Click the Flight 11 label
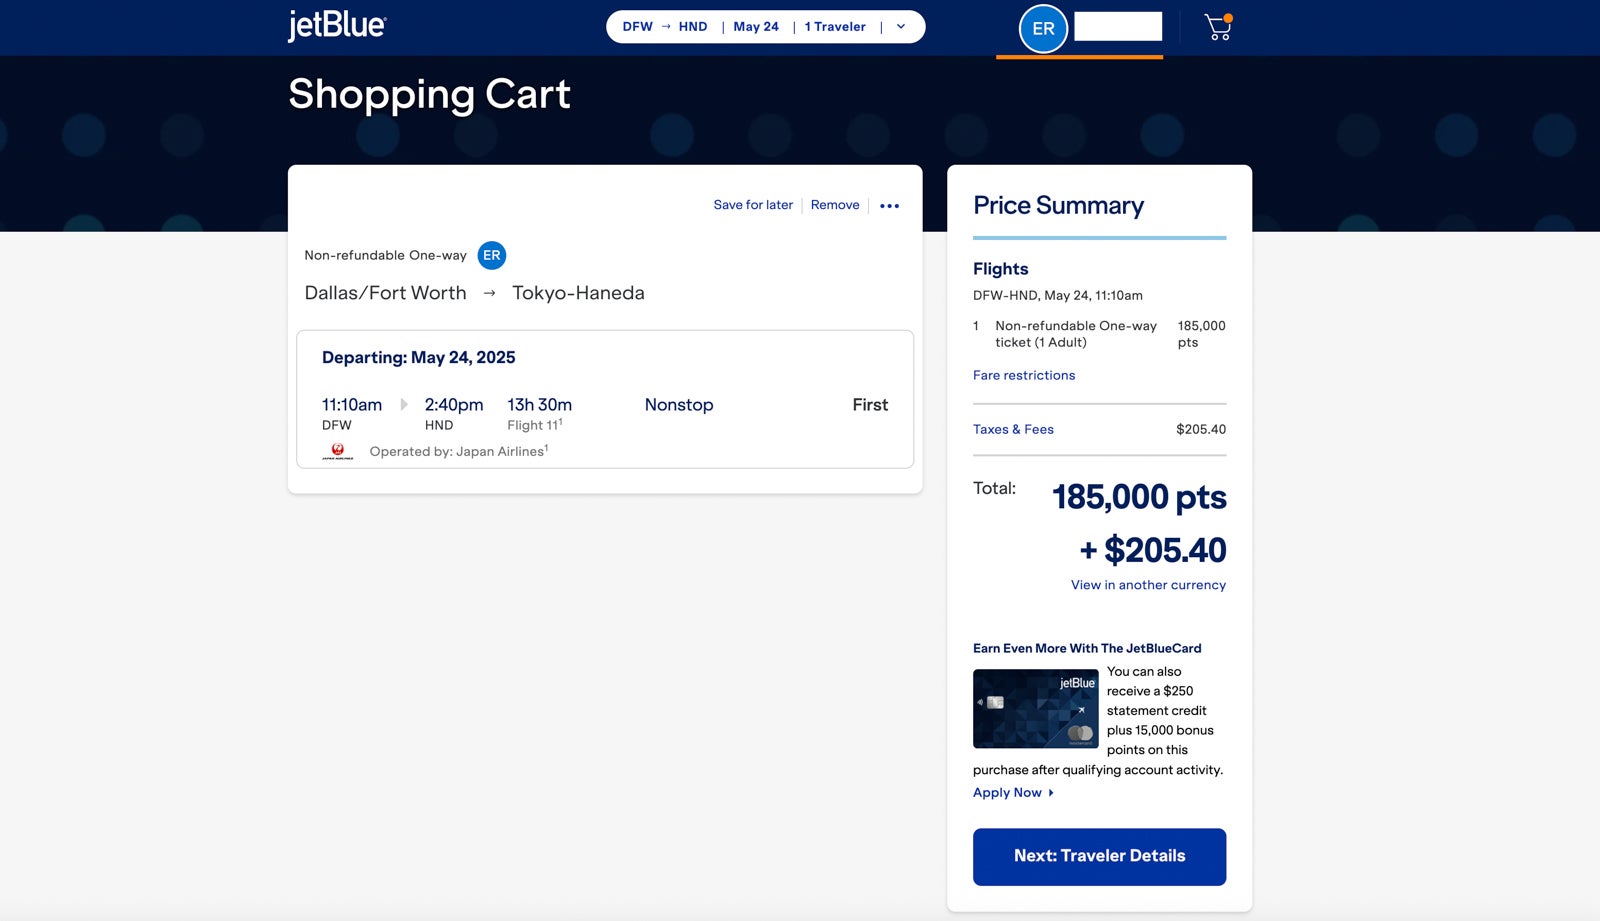The height and width of the screenshot is (921, 1600). click(x=534, y=425)
